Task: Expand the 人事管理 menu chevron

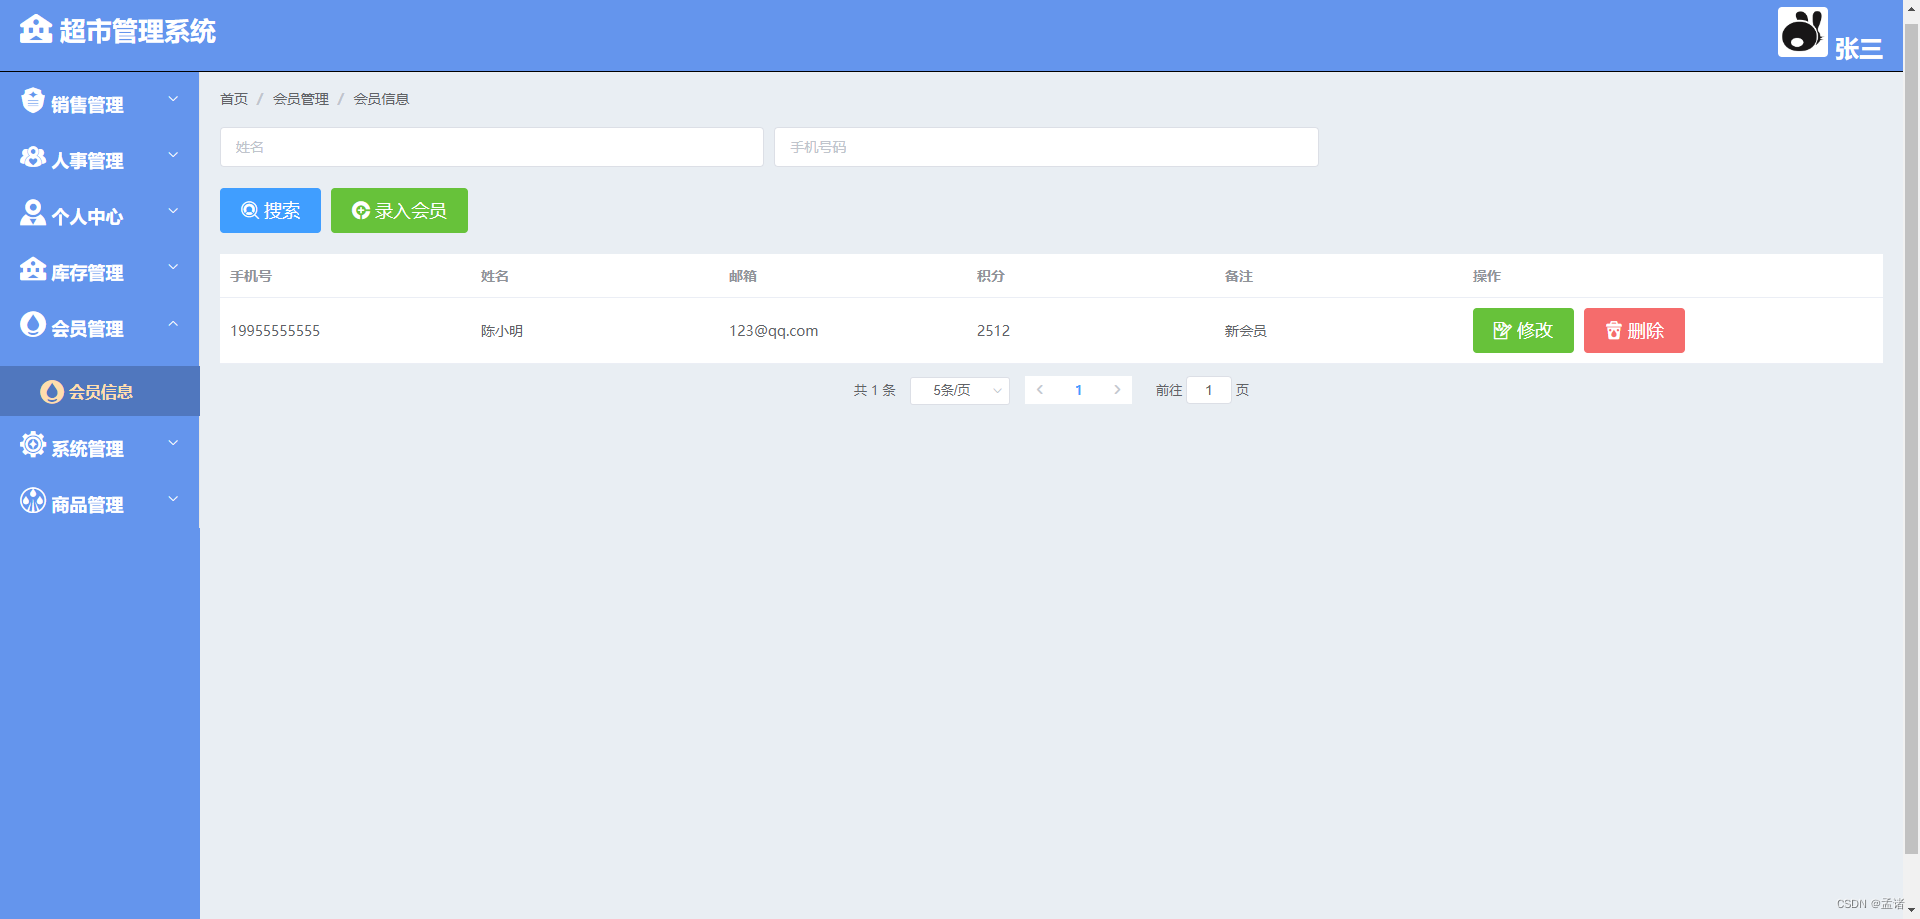Action: coord(173,155)
